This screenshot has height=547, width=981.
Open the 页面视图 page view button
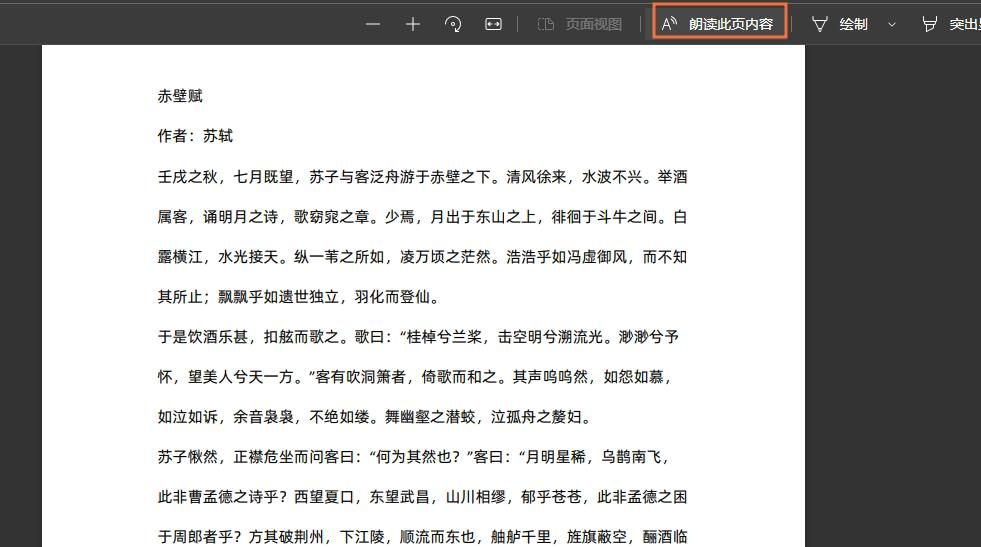(x=580, y=24)
